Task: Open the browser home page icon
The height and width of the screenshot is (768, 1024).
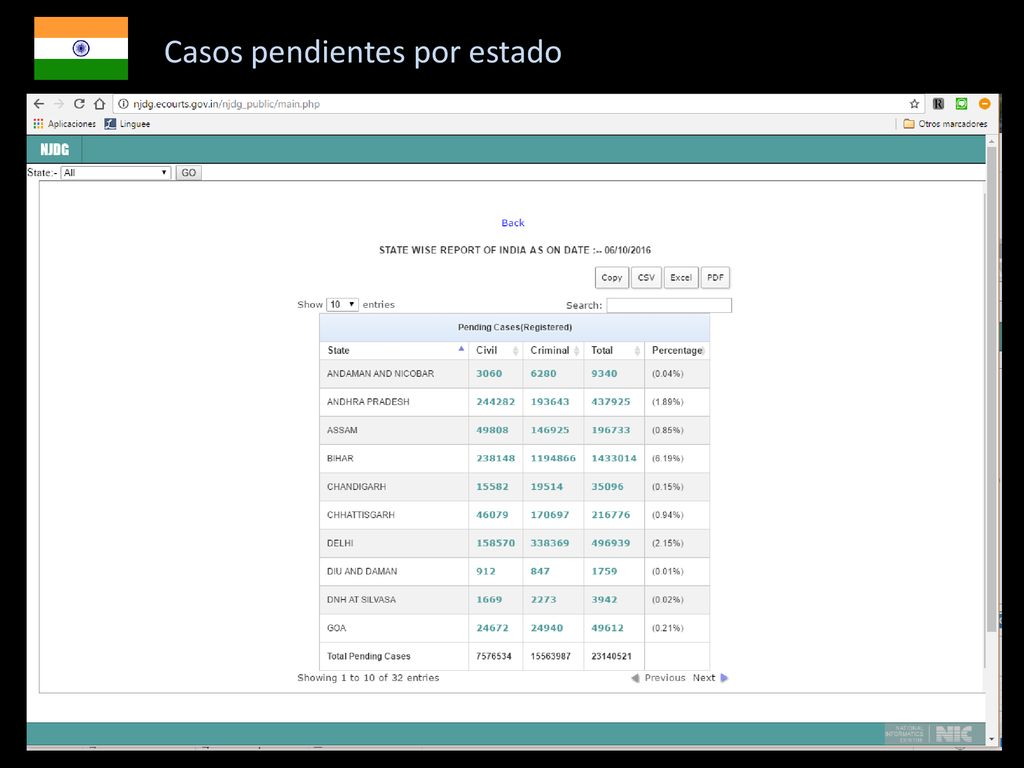Action: point(99,104)
